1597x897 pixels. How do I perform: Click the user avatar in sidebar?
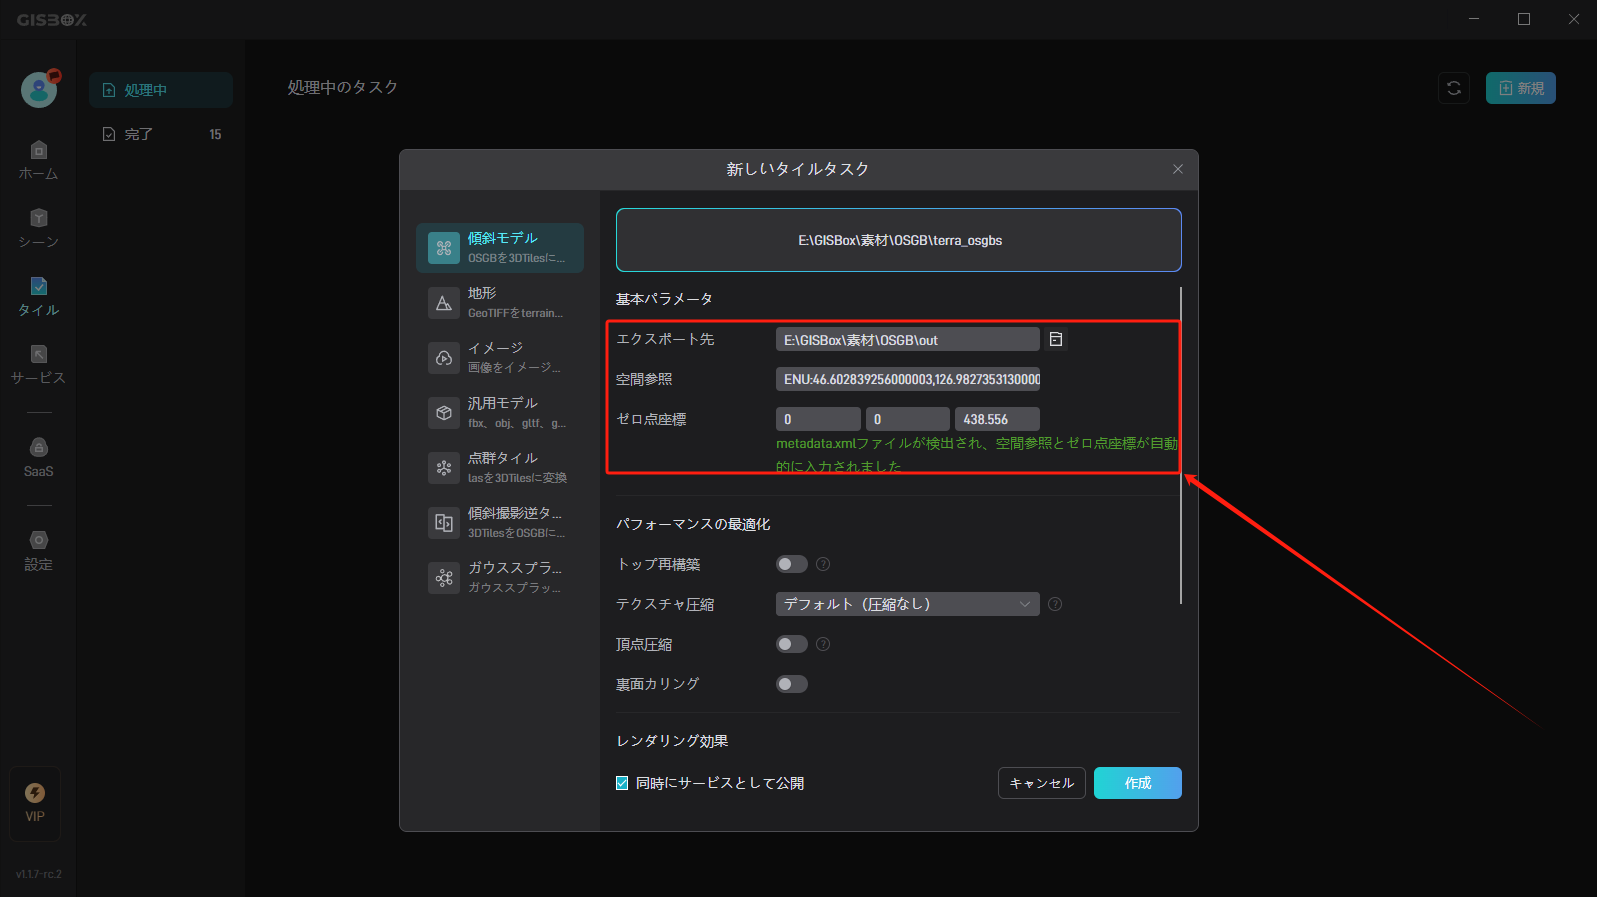tap(39, 90)
